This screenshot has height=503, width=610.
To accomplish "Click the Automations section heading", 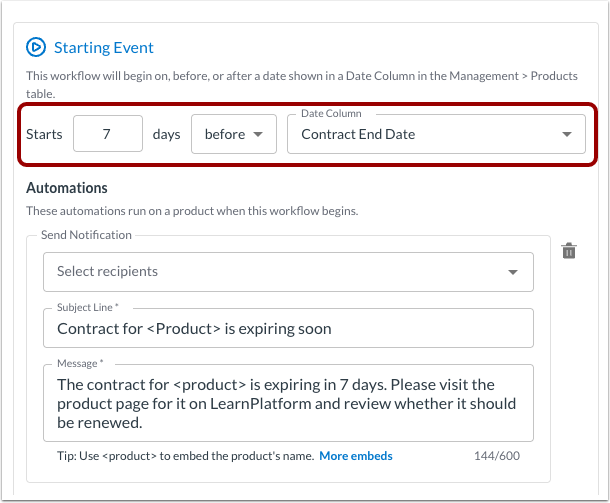I will coord(67,188).
